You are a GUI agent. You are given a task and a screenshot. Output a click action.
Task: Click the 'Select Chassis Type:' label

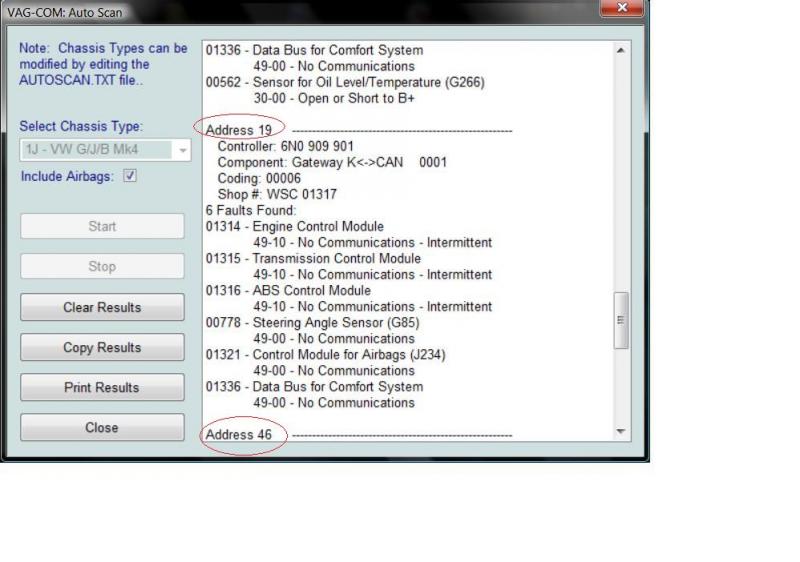(x=81, y=126)
